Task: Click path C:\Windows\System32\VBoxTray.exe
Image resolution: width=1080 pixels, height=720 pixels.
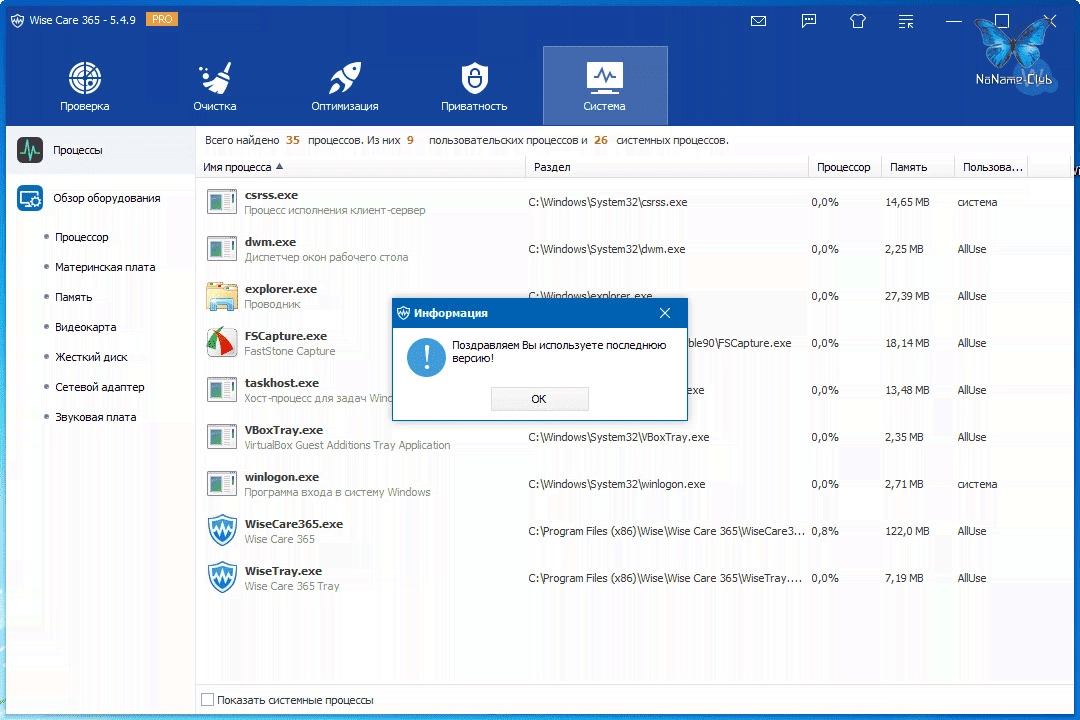Action: point(619,437)
